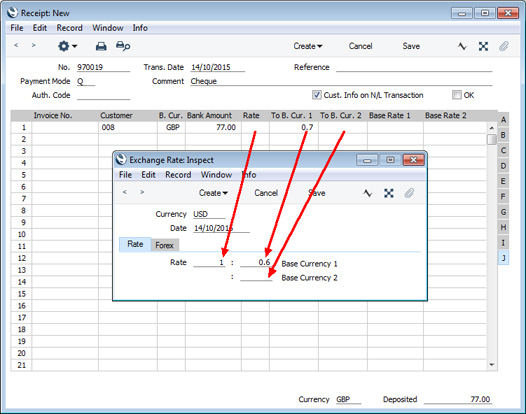526x414 pixels.
Task: Expand the Create dropdown in Exchange Rate window
Action: click(213, 193)
